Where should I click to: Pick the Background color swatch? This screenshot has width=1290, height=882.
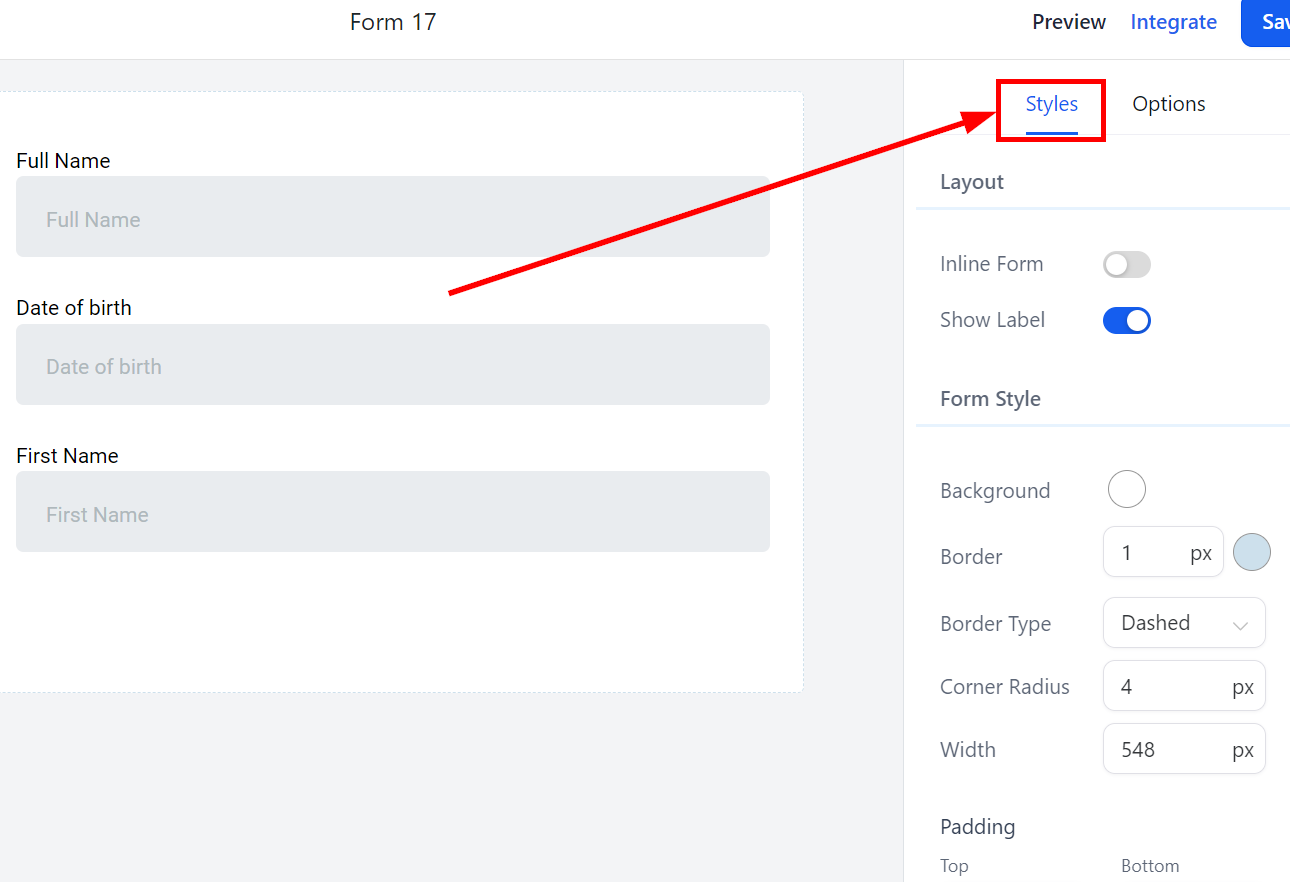click(1126, 490)
